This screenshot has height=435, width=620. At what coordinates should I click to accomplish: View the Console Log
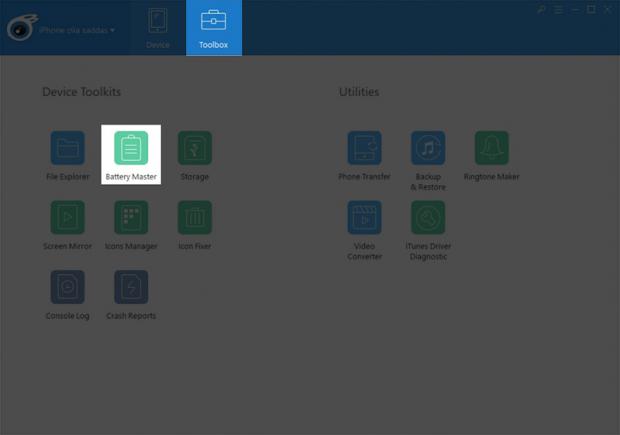click(x=67, y=287)
